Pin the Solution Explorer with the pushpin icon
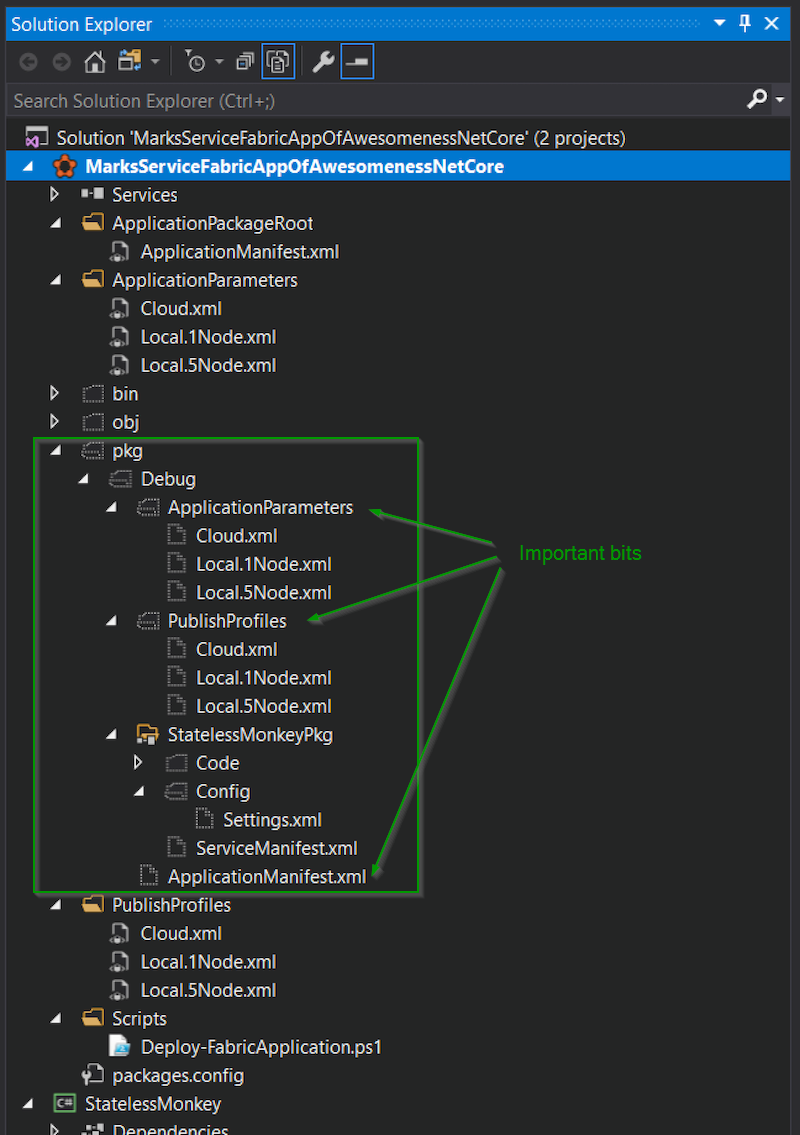 click(745, 24)
